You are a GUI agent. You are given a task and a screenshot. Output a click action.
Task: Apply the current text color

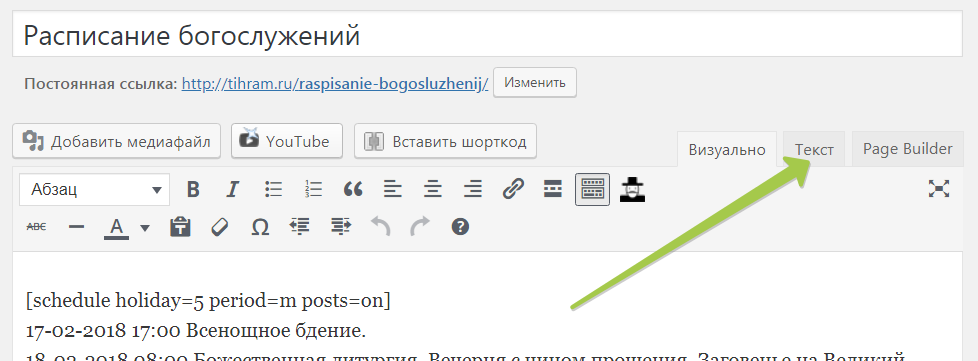point(116,228)
